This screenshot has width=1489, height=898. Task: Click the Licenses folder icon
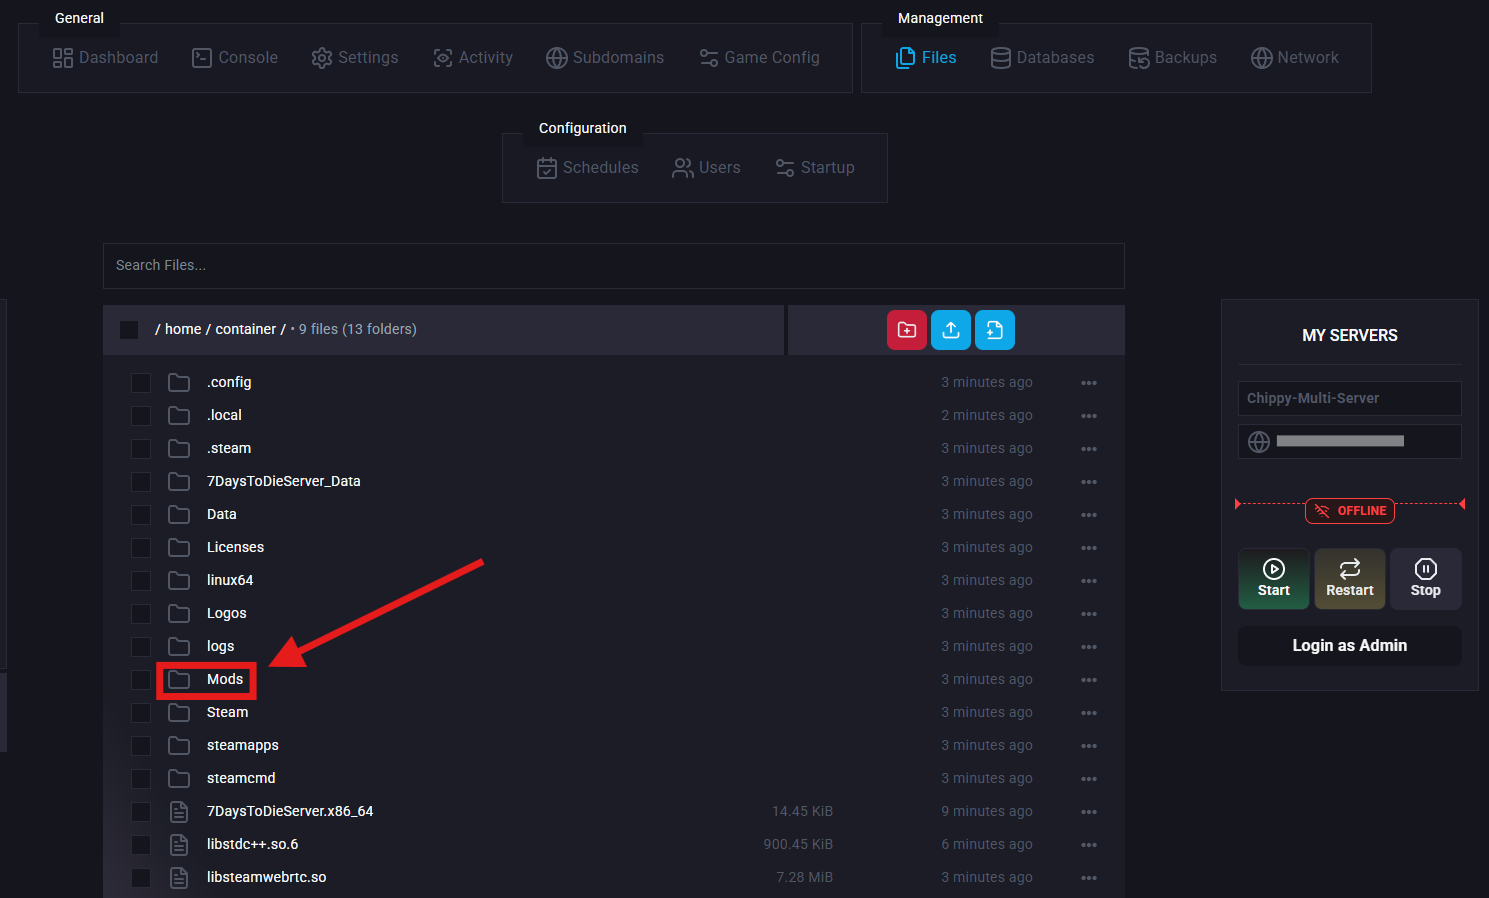click(x=179, y=547)
